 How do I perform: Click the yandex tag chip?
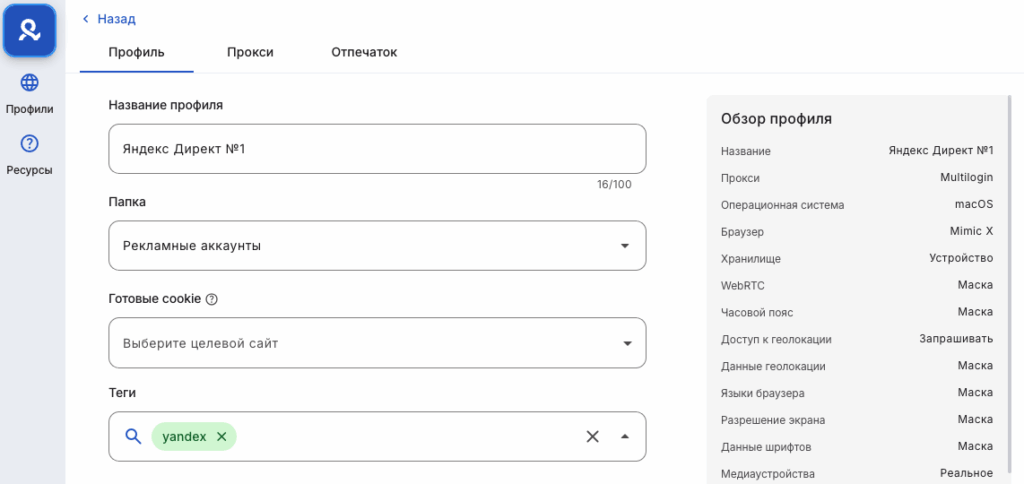coord(184,436)
